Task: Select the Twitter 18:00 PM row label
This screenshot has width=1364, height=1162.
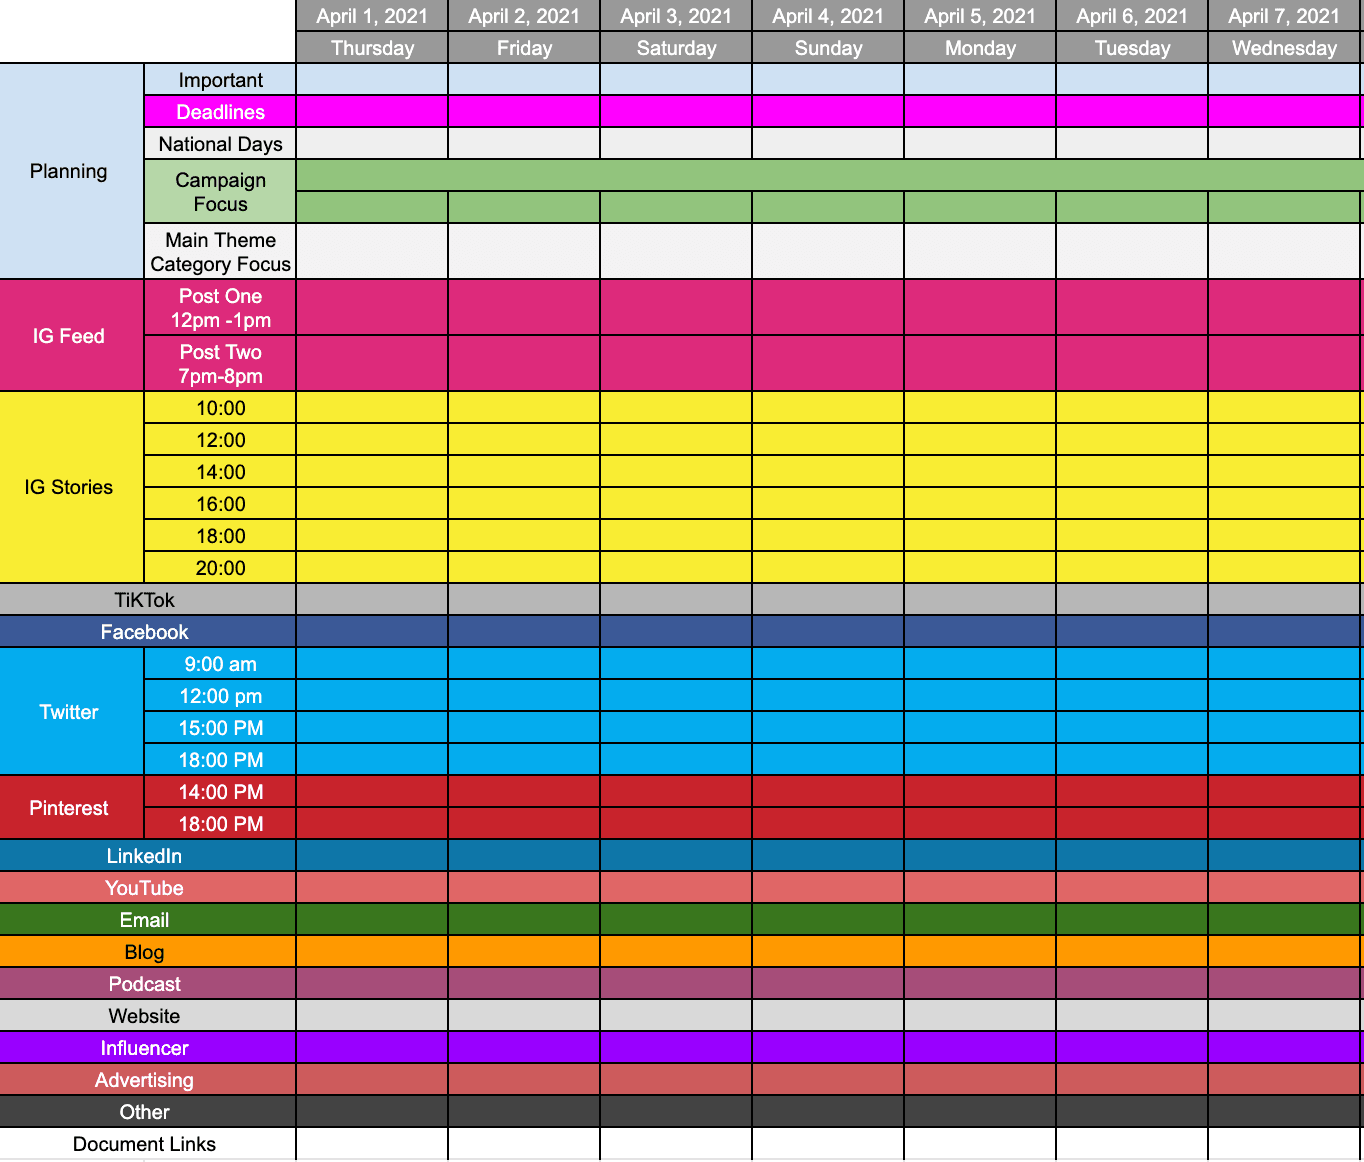Action: (x=220, y=759)
